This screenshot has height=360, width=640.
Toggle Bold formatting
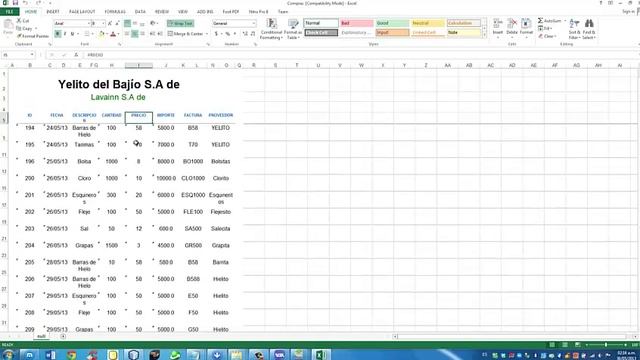pos(58,34)
